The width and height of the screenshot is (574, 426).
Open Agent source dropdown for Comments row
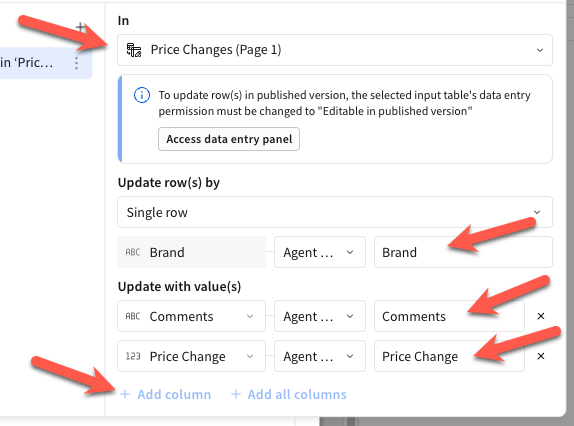320,316
